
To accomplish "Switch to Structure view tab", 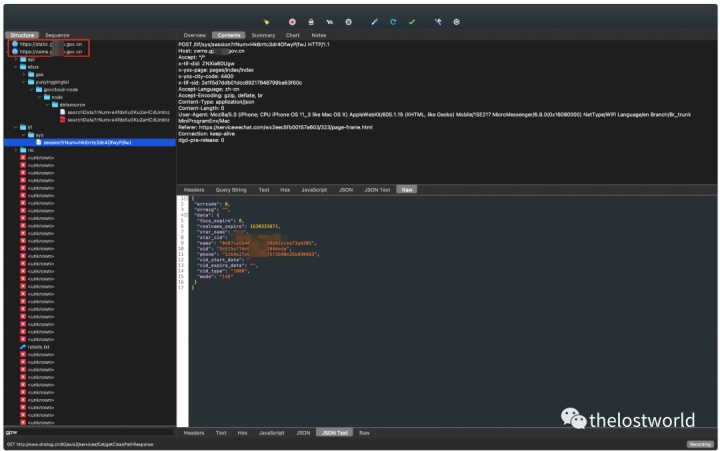I will click(x=22, y=35).
